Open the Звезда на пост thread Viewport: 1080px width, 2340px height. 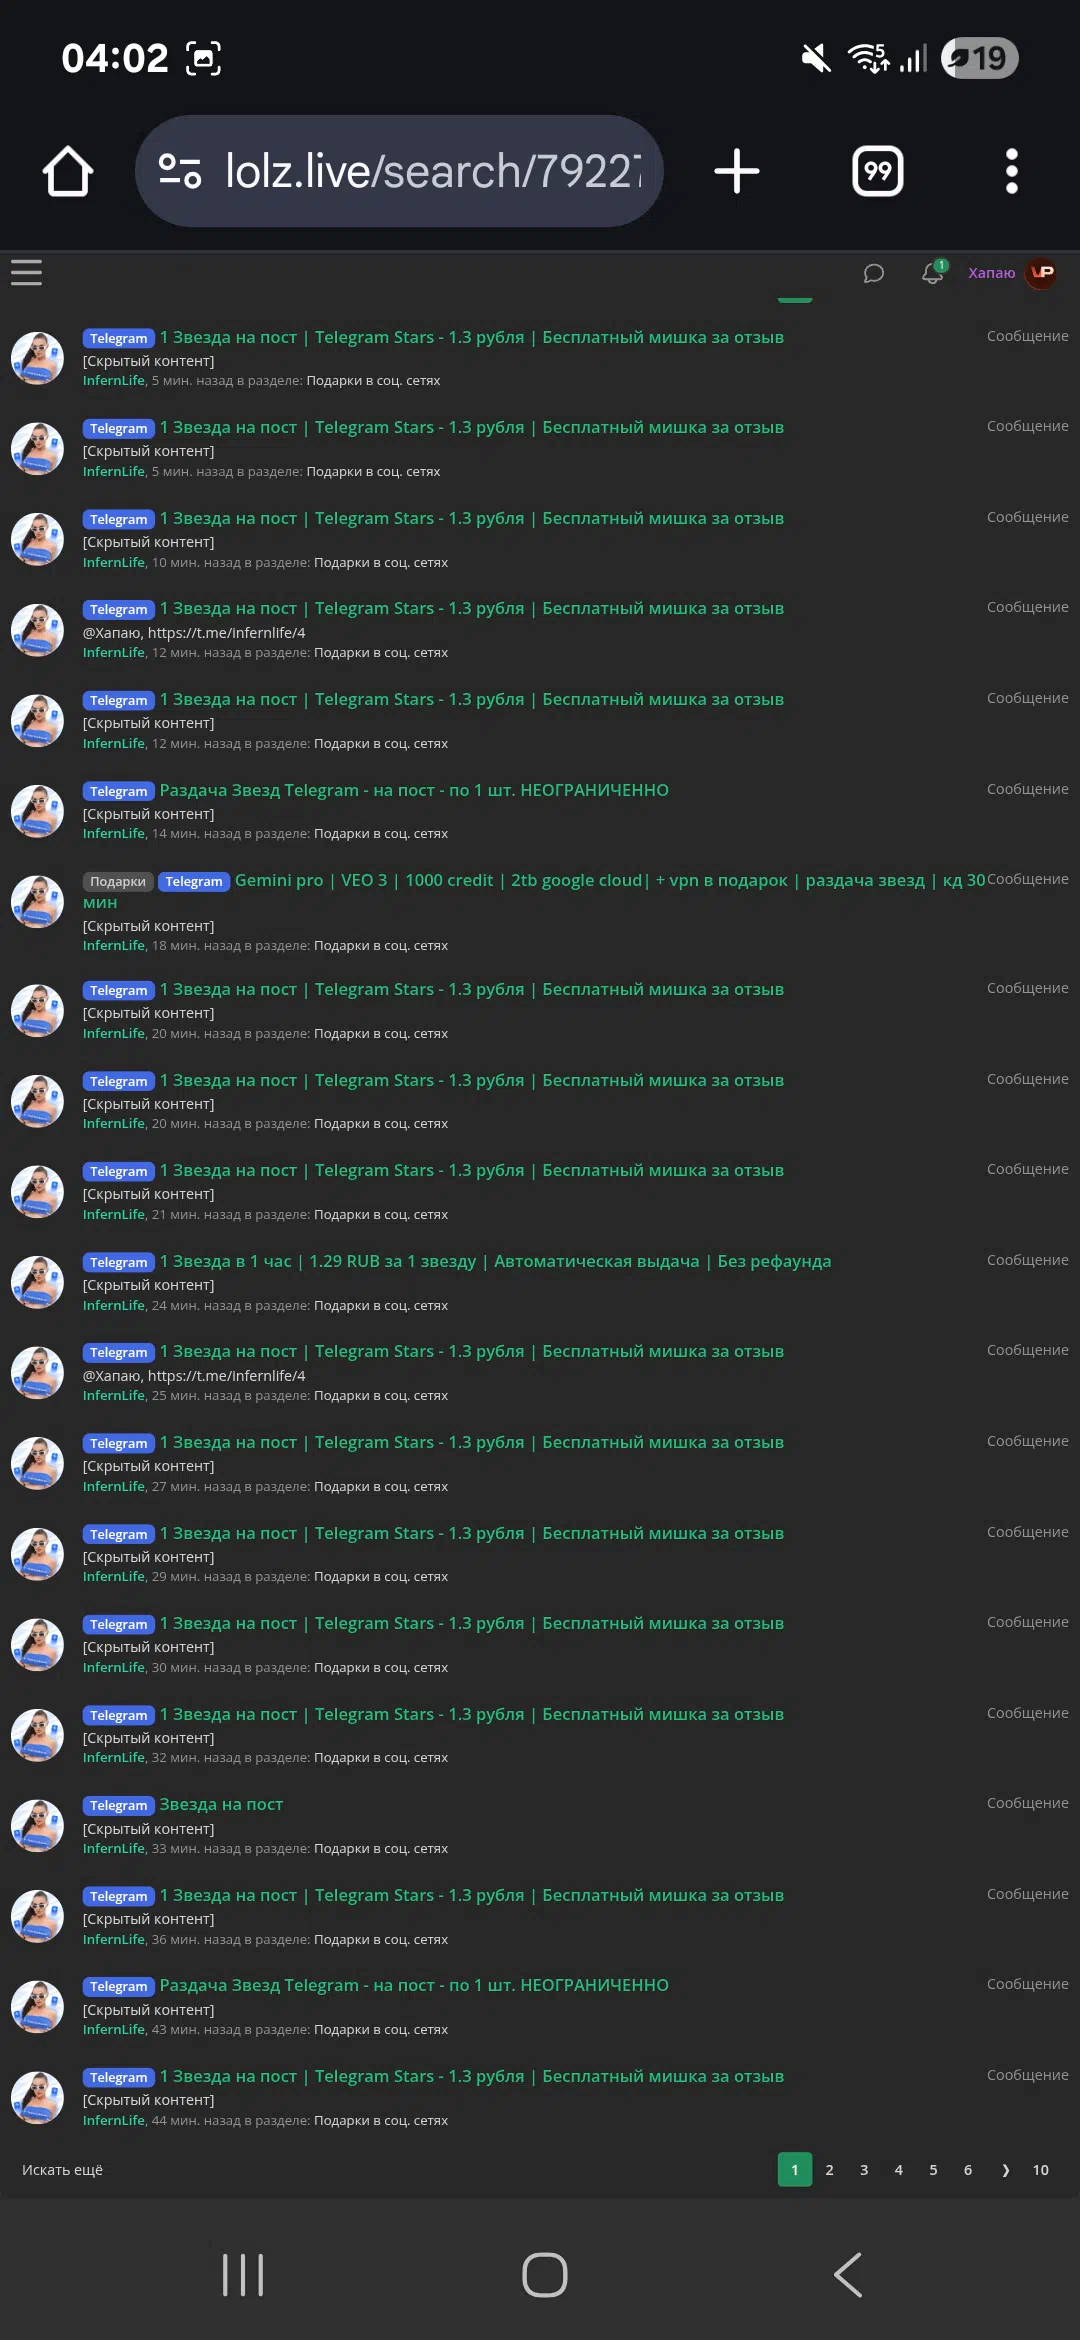point(221,1804)
